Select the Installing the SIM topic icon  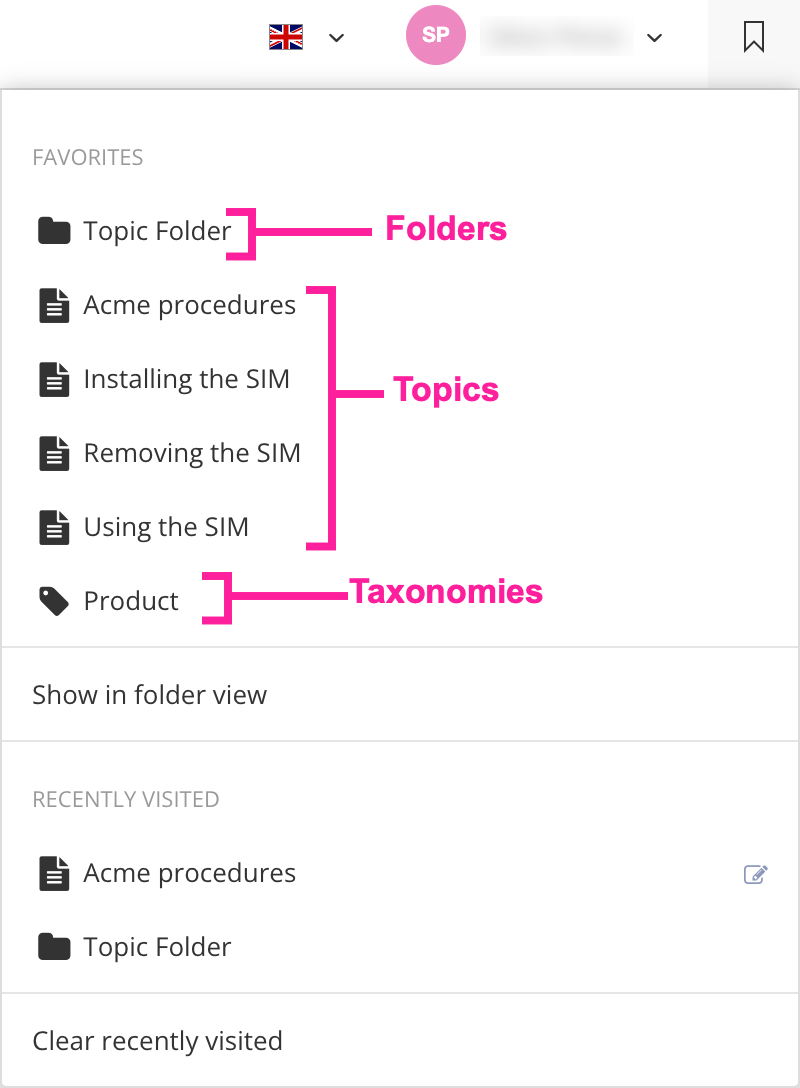pos(53,378)
